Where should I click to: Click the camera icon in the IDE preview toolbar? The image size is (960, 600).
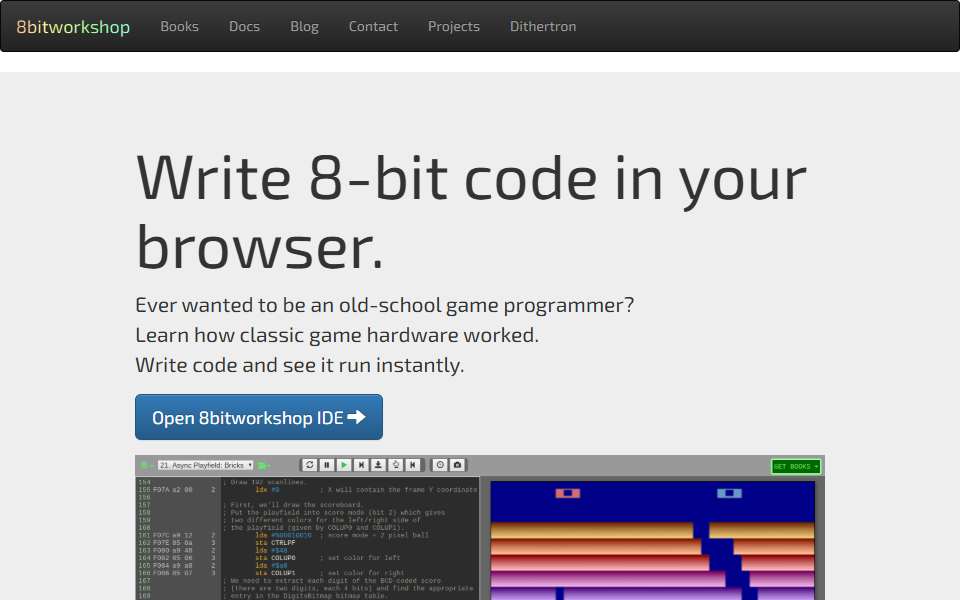pyautogui.click(x=457, y=465)
